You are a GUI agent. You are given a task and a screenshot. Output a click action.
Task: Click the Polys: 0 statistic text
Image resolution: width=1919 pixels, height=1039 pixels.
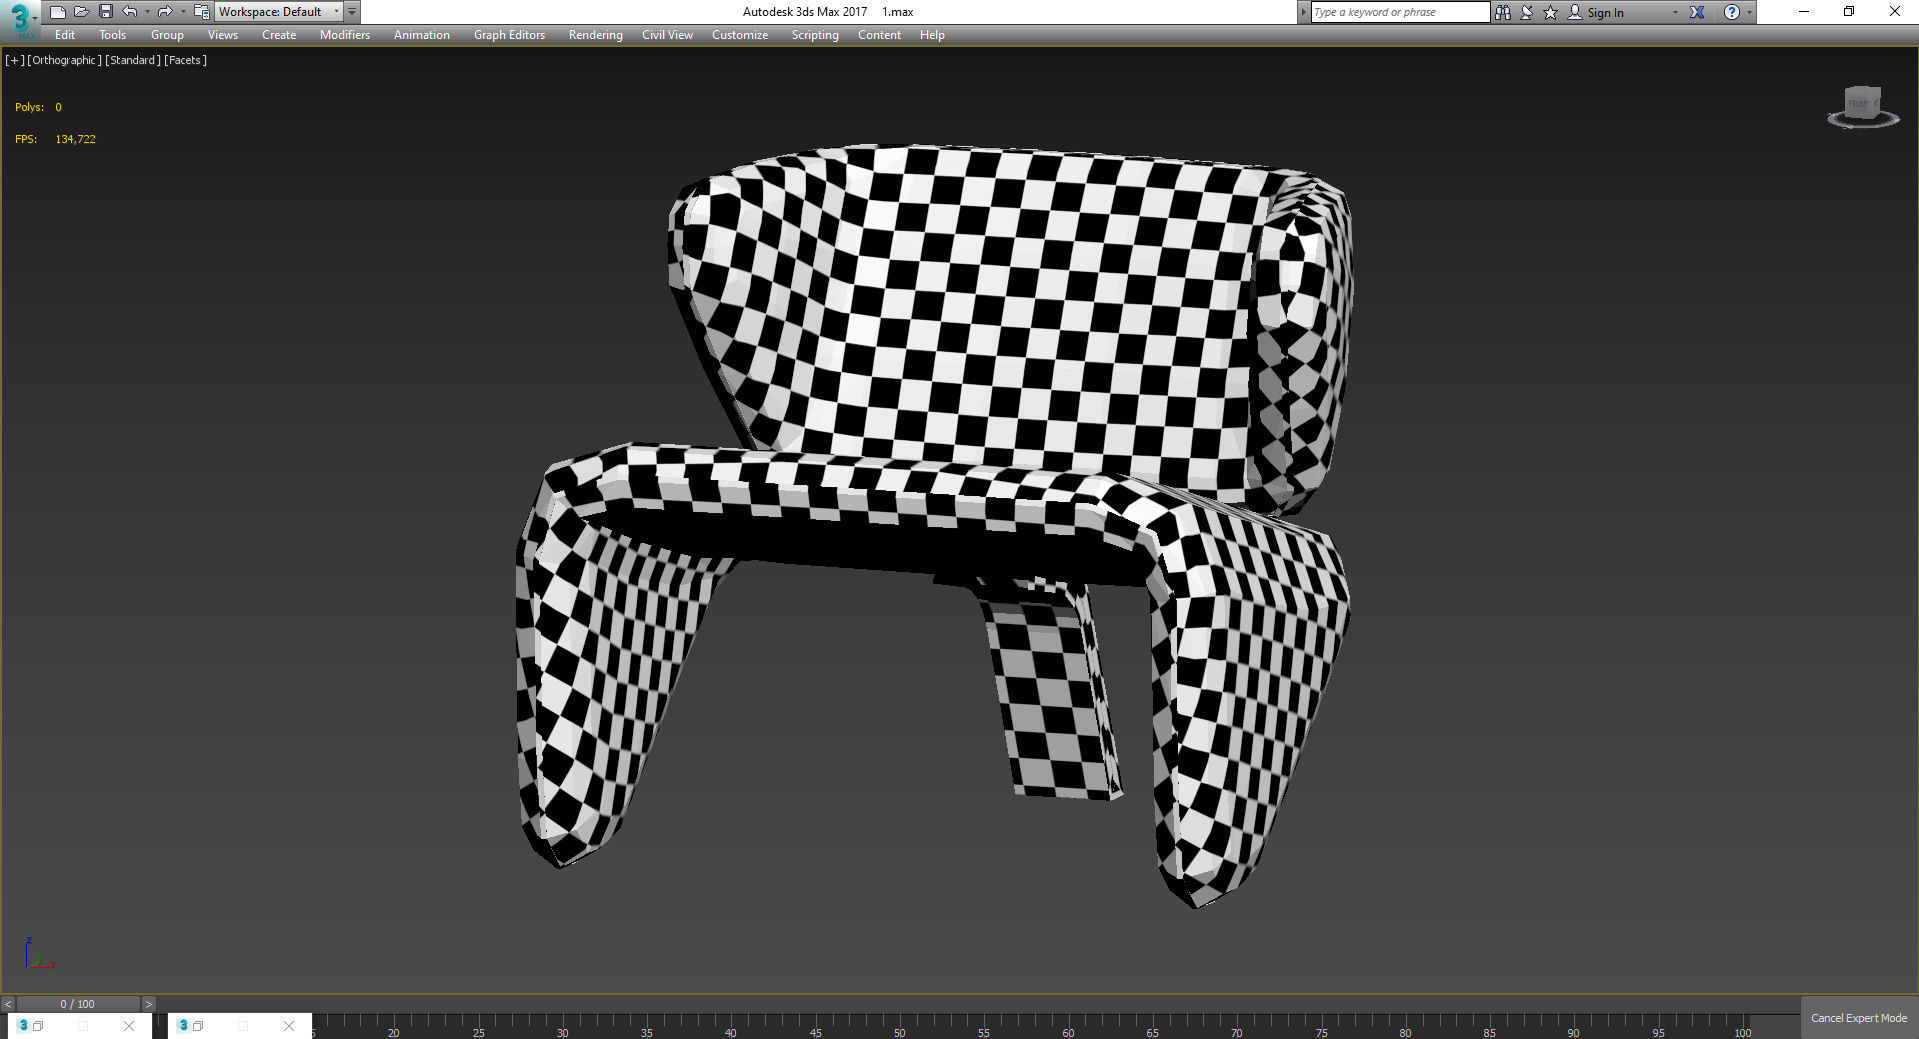tap(38, 107)
